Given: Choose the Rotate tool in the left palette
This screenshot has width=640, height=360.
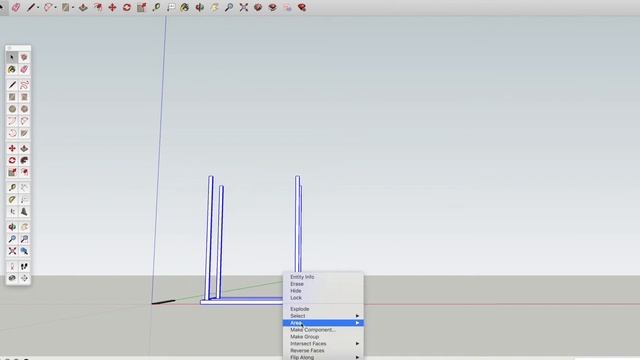Looking at the screenshot, I should pos(12,160).
